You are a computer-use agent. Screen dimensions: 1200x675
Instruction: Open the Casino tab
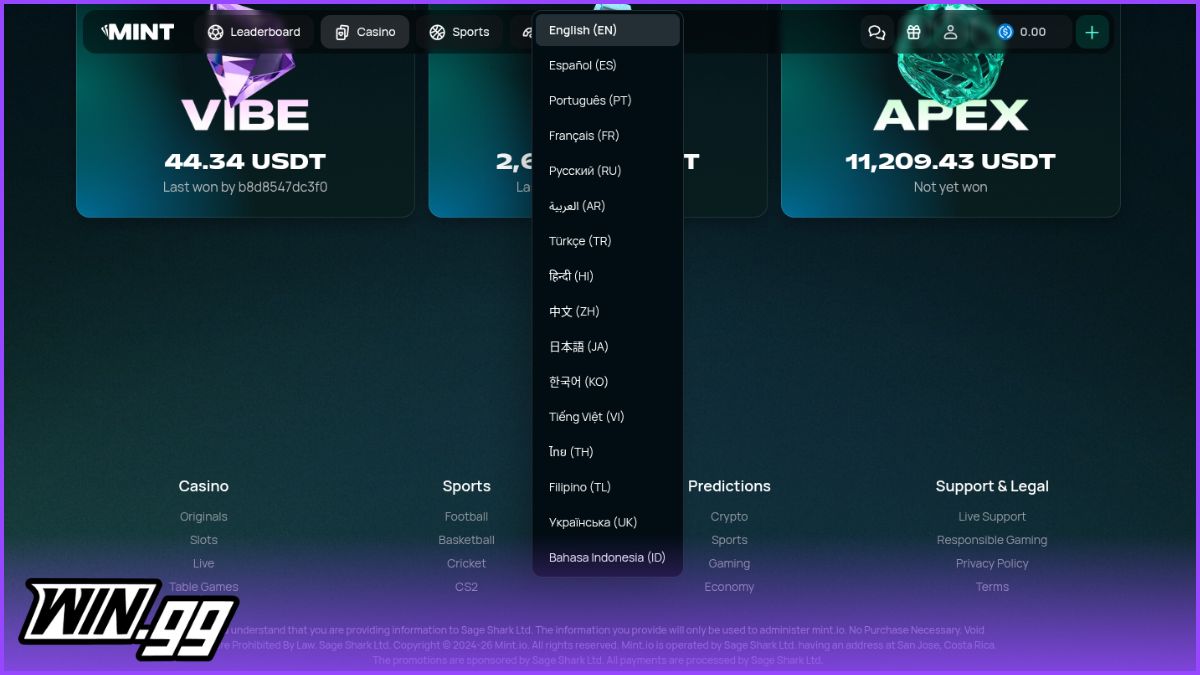coord(365,32)
